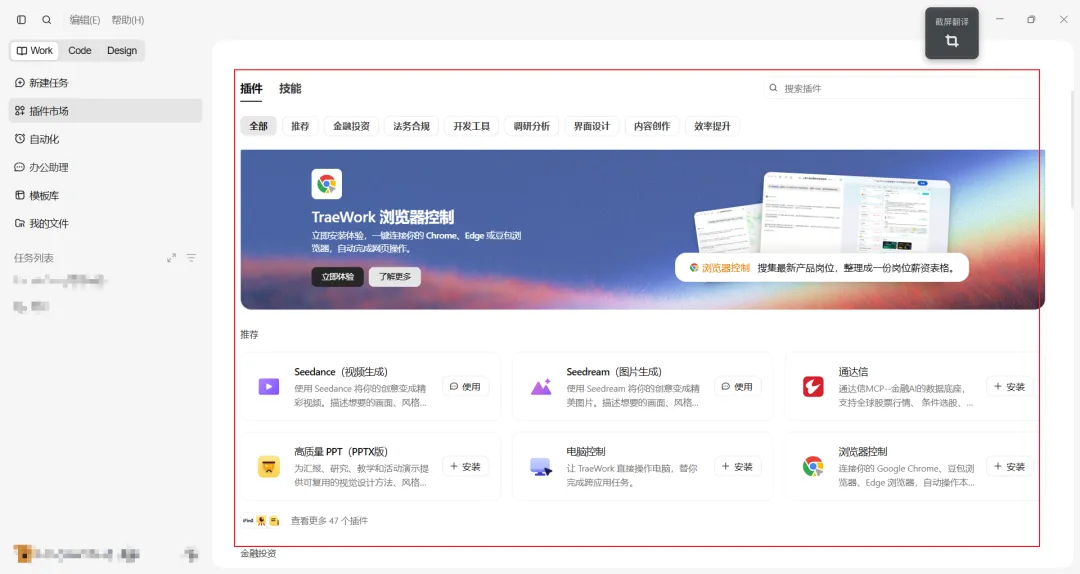Open the 编辑(E) menu

tap(85, 20)
